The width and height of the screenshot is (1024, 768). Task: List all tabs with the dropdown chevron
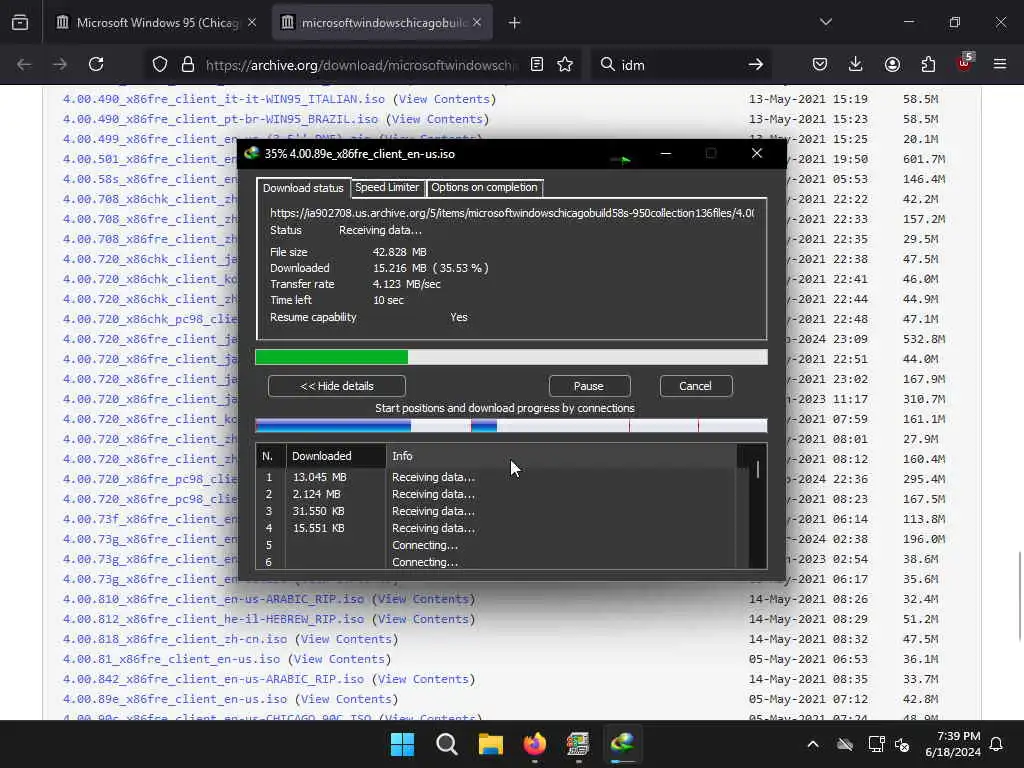(x=825, y=22)
